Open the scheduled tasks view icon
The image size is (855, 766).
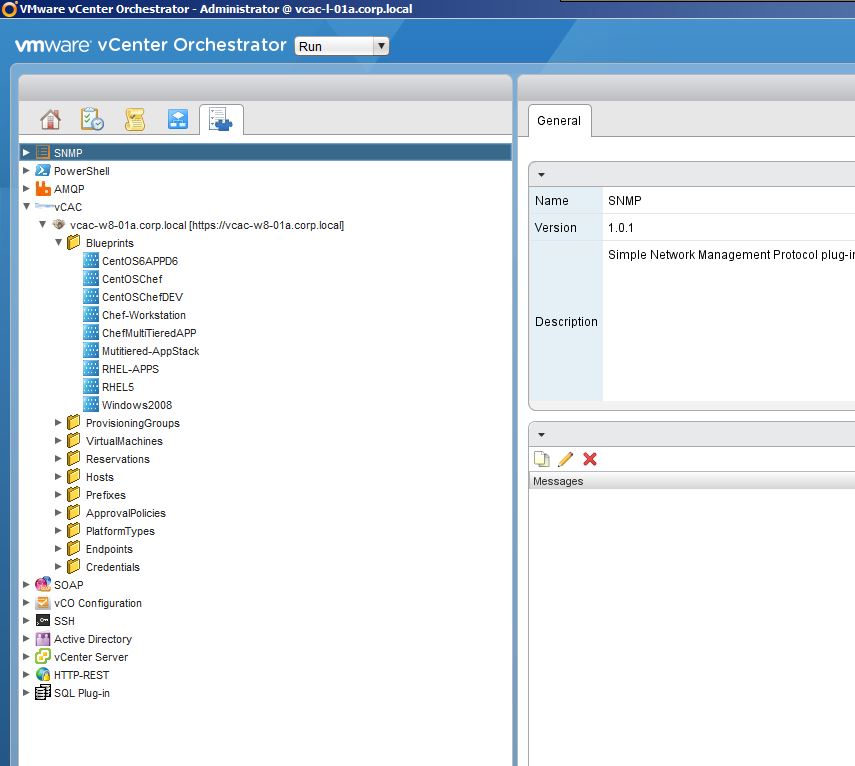click(92, 119)
